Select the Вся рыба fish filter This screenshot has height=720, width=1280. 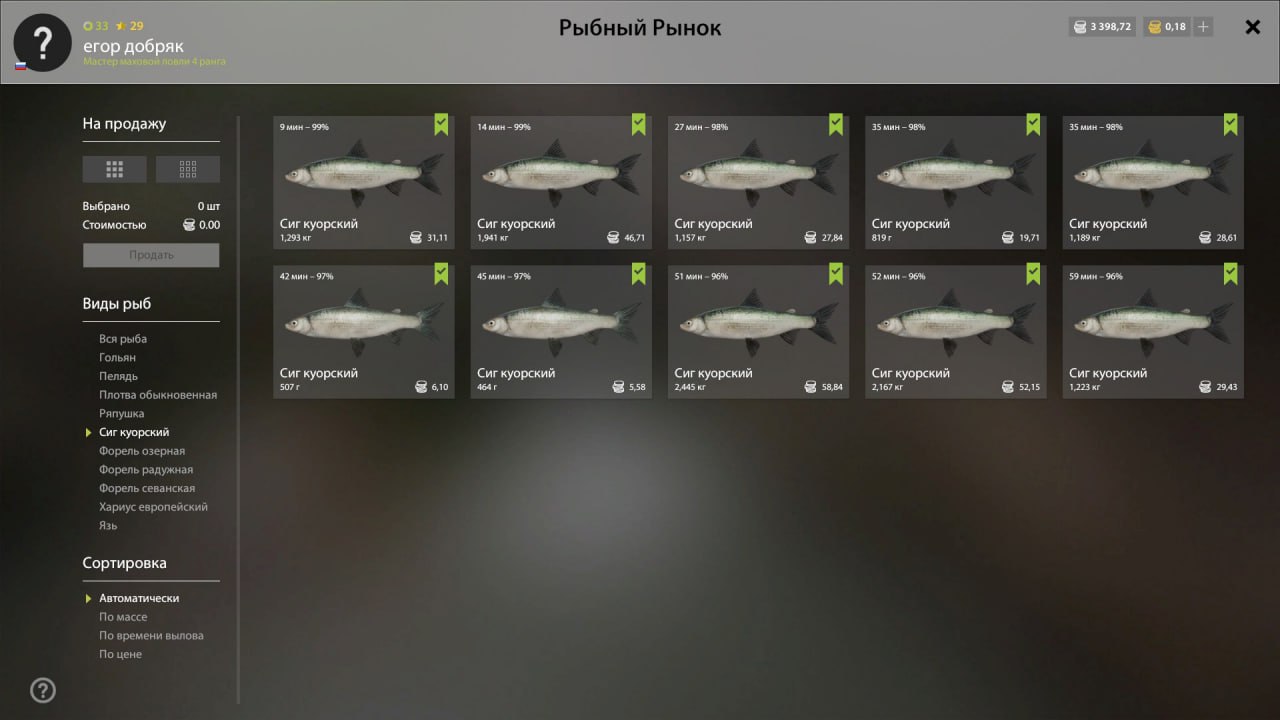(x=123, y=339)
